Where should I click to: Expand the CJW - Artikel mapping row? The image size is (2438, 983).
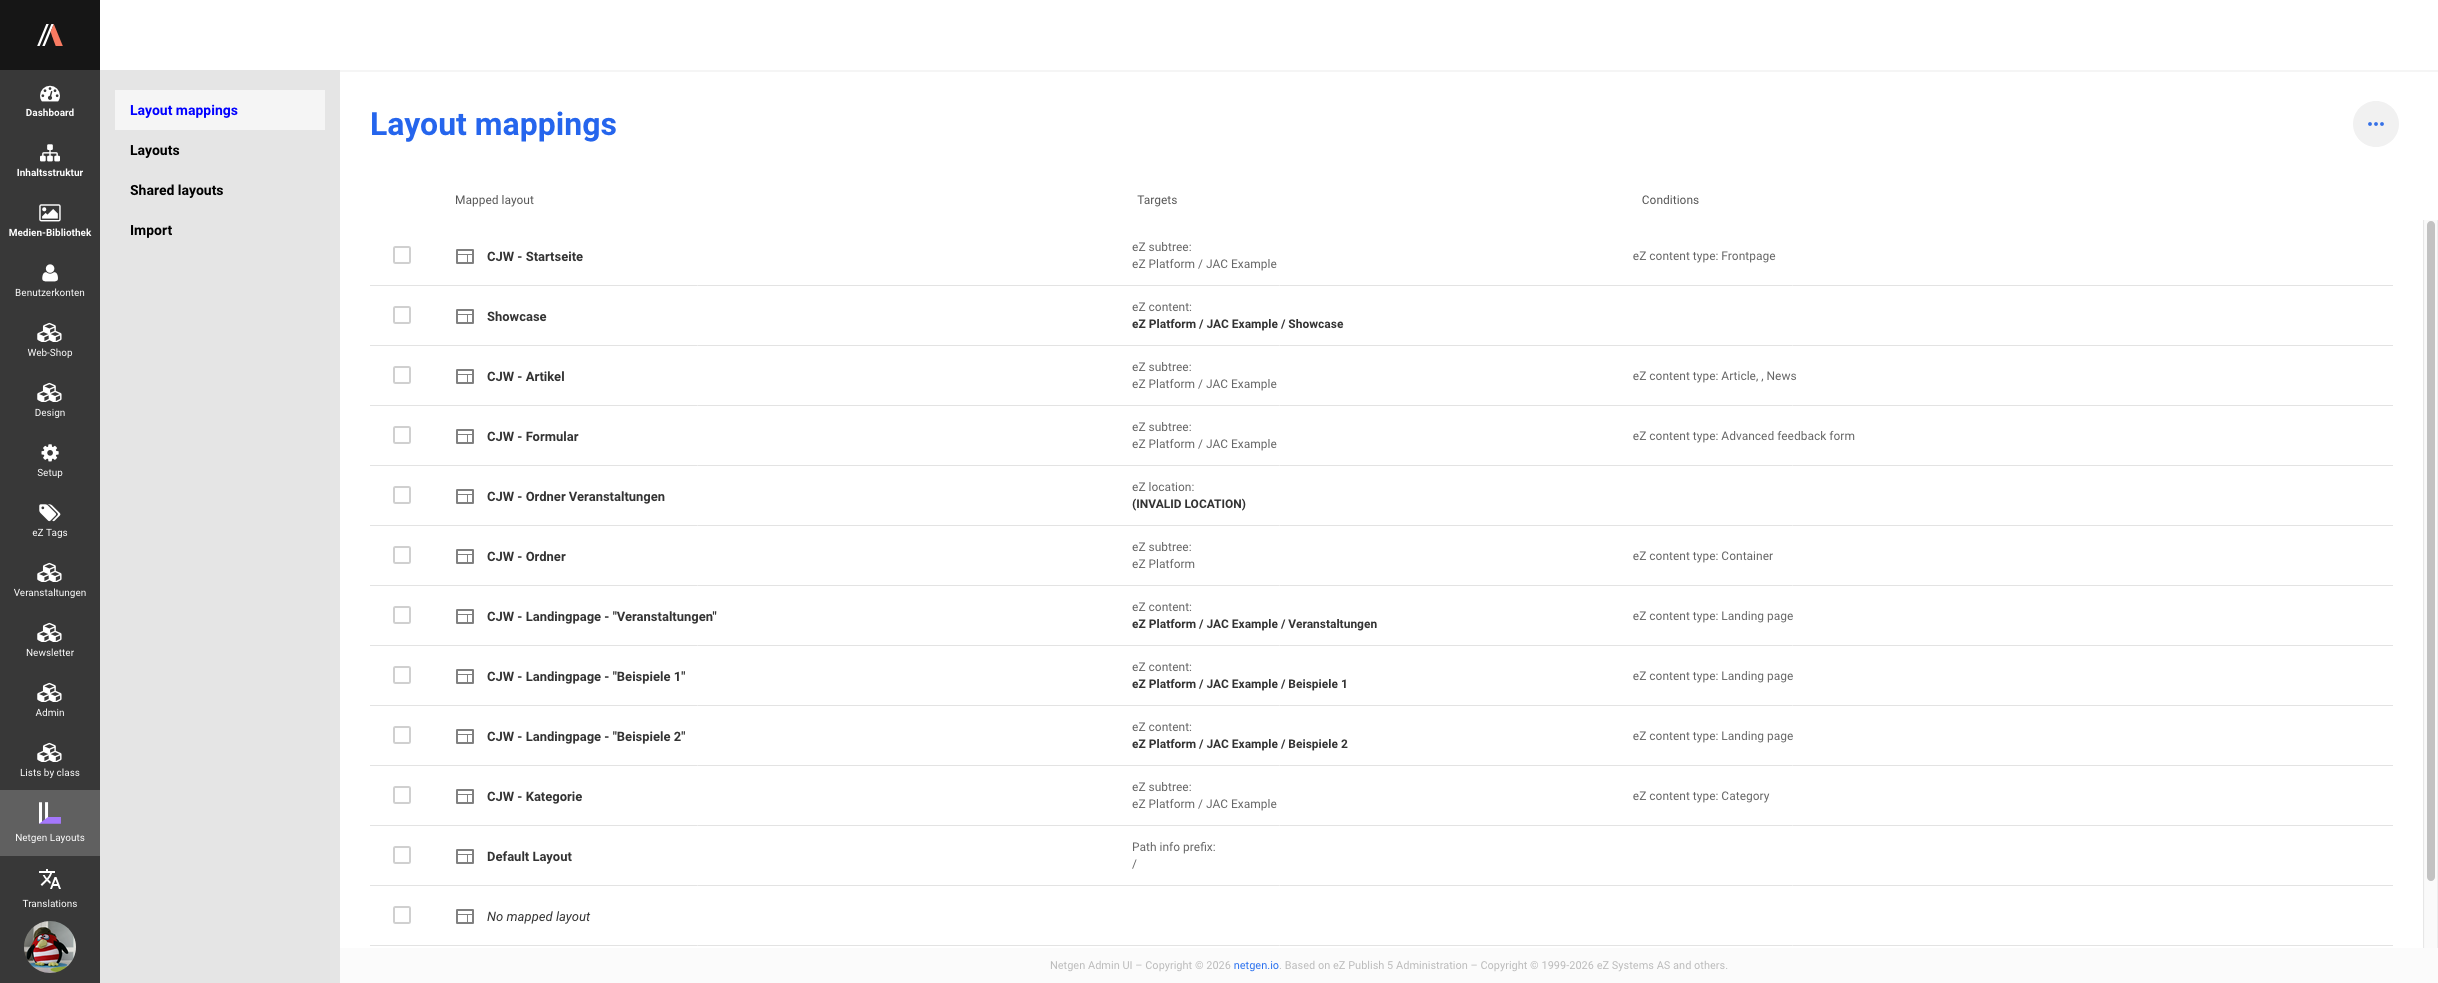[525, 377]
